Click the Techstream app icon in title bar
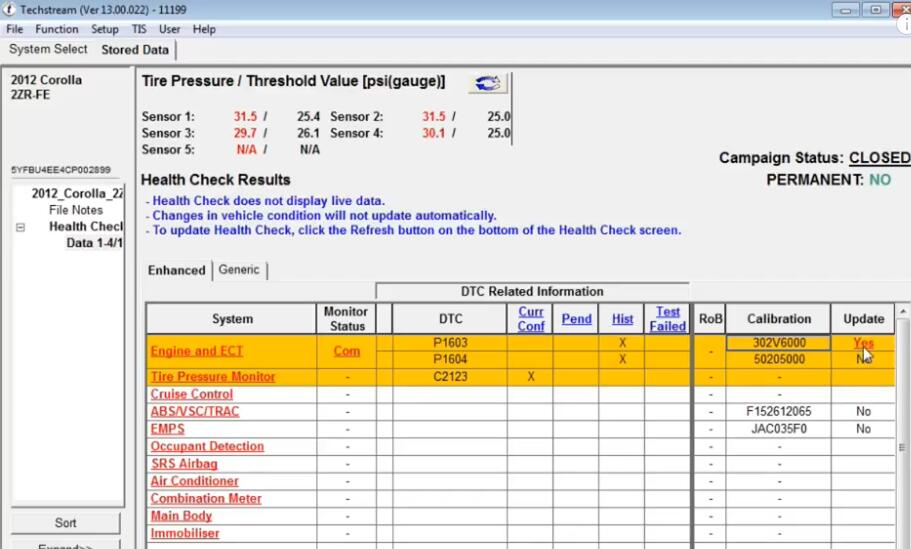This screenshot has width=911, height=549. click(10, 9)
